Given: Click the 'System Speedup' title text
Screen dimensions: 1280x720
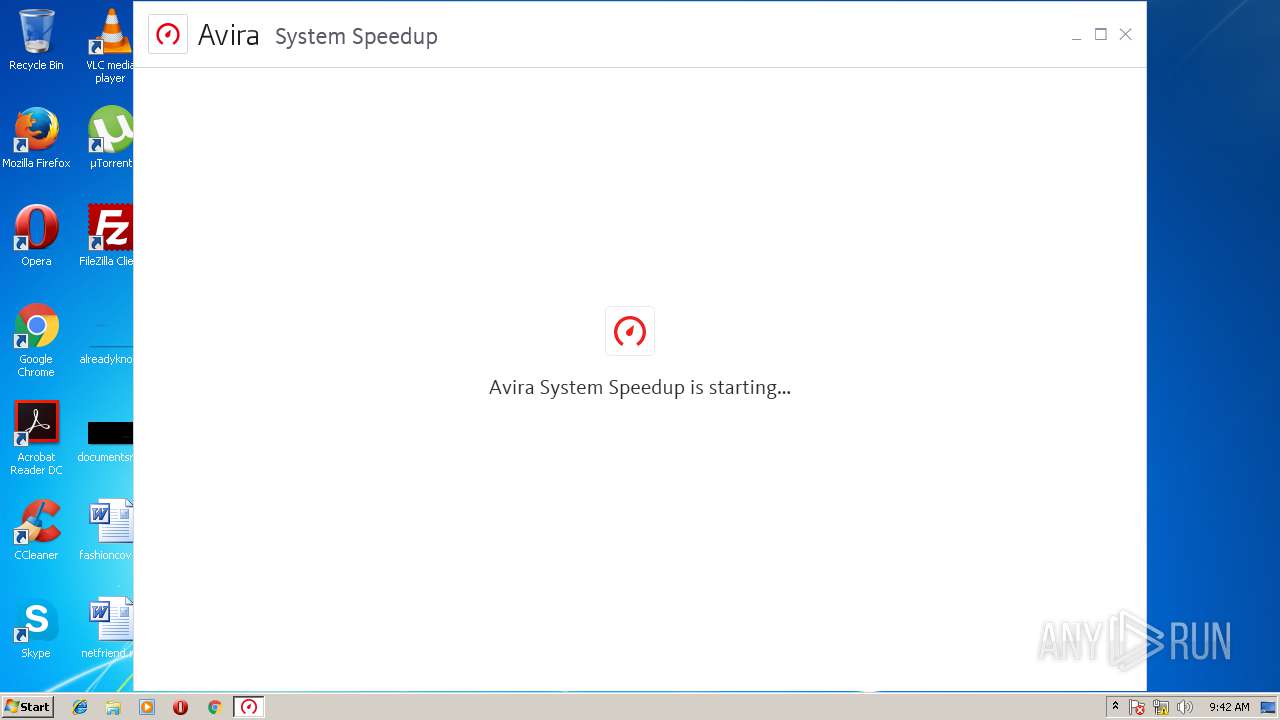Looking at the screenshot, I should pos(356,36).
